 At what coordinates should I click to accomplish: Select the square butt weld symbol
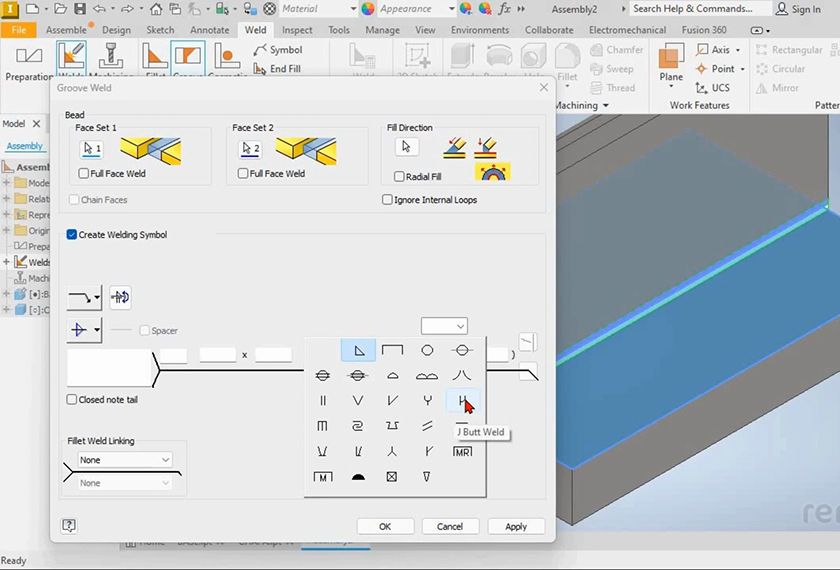pyautogui.click(x=323, y=401)
